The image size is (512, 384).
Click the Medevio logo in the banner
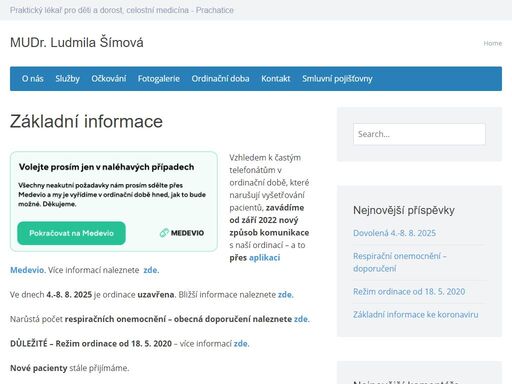(182, 233)
